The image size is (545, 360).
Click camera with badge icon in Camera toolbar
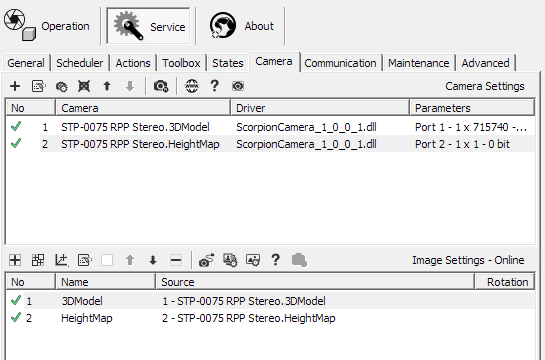coord(161,86)
